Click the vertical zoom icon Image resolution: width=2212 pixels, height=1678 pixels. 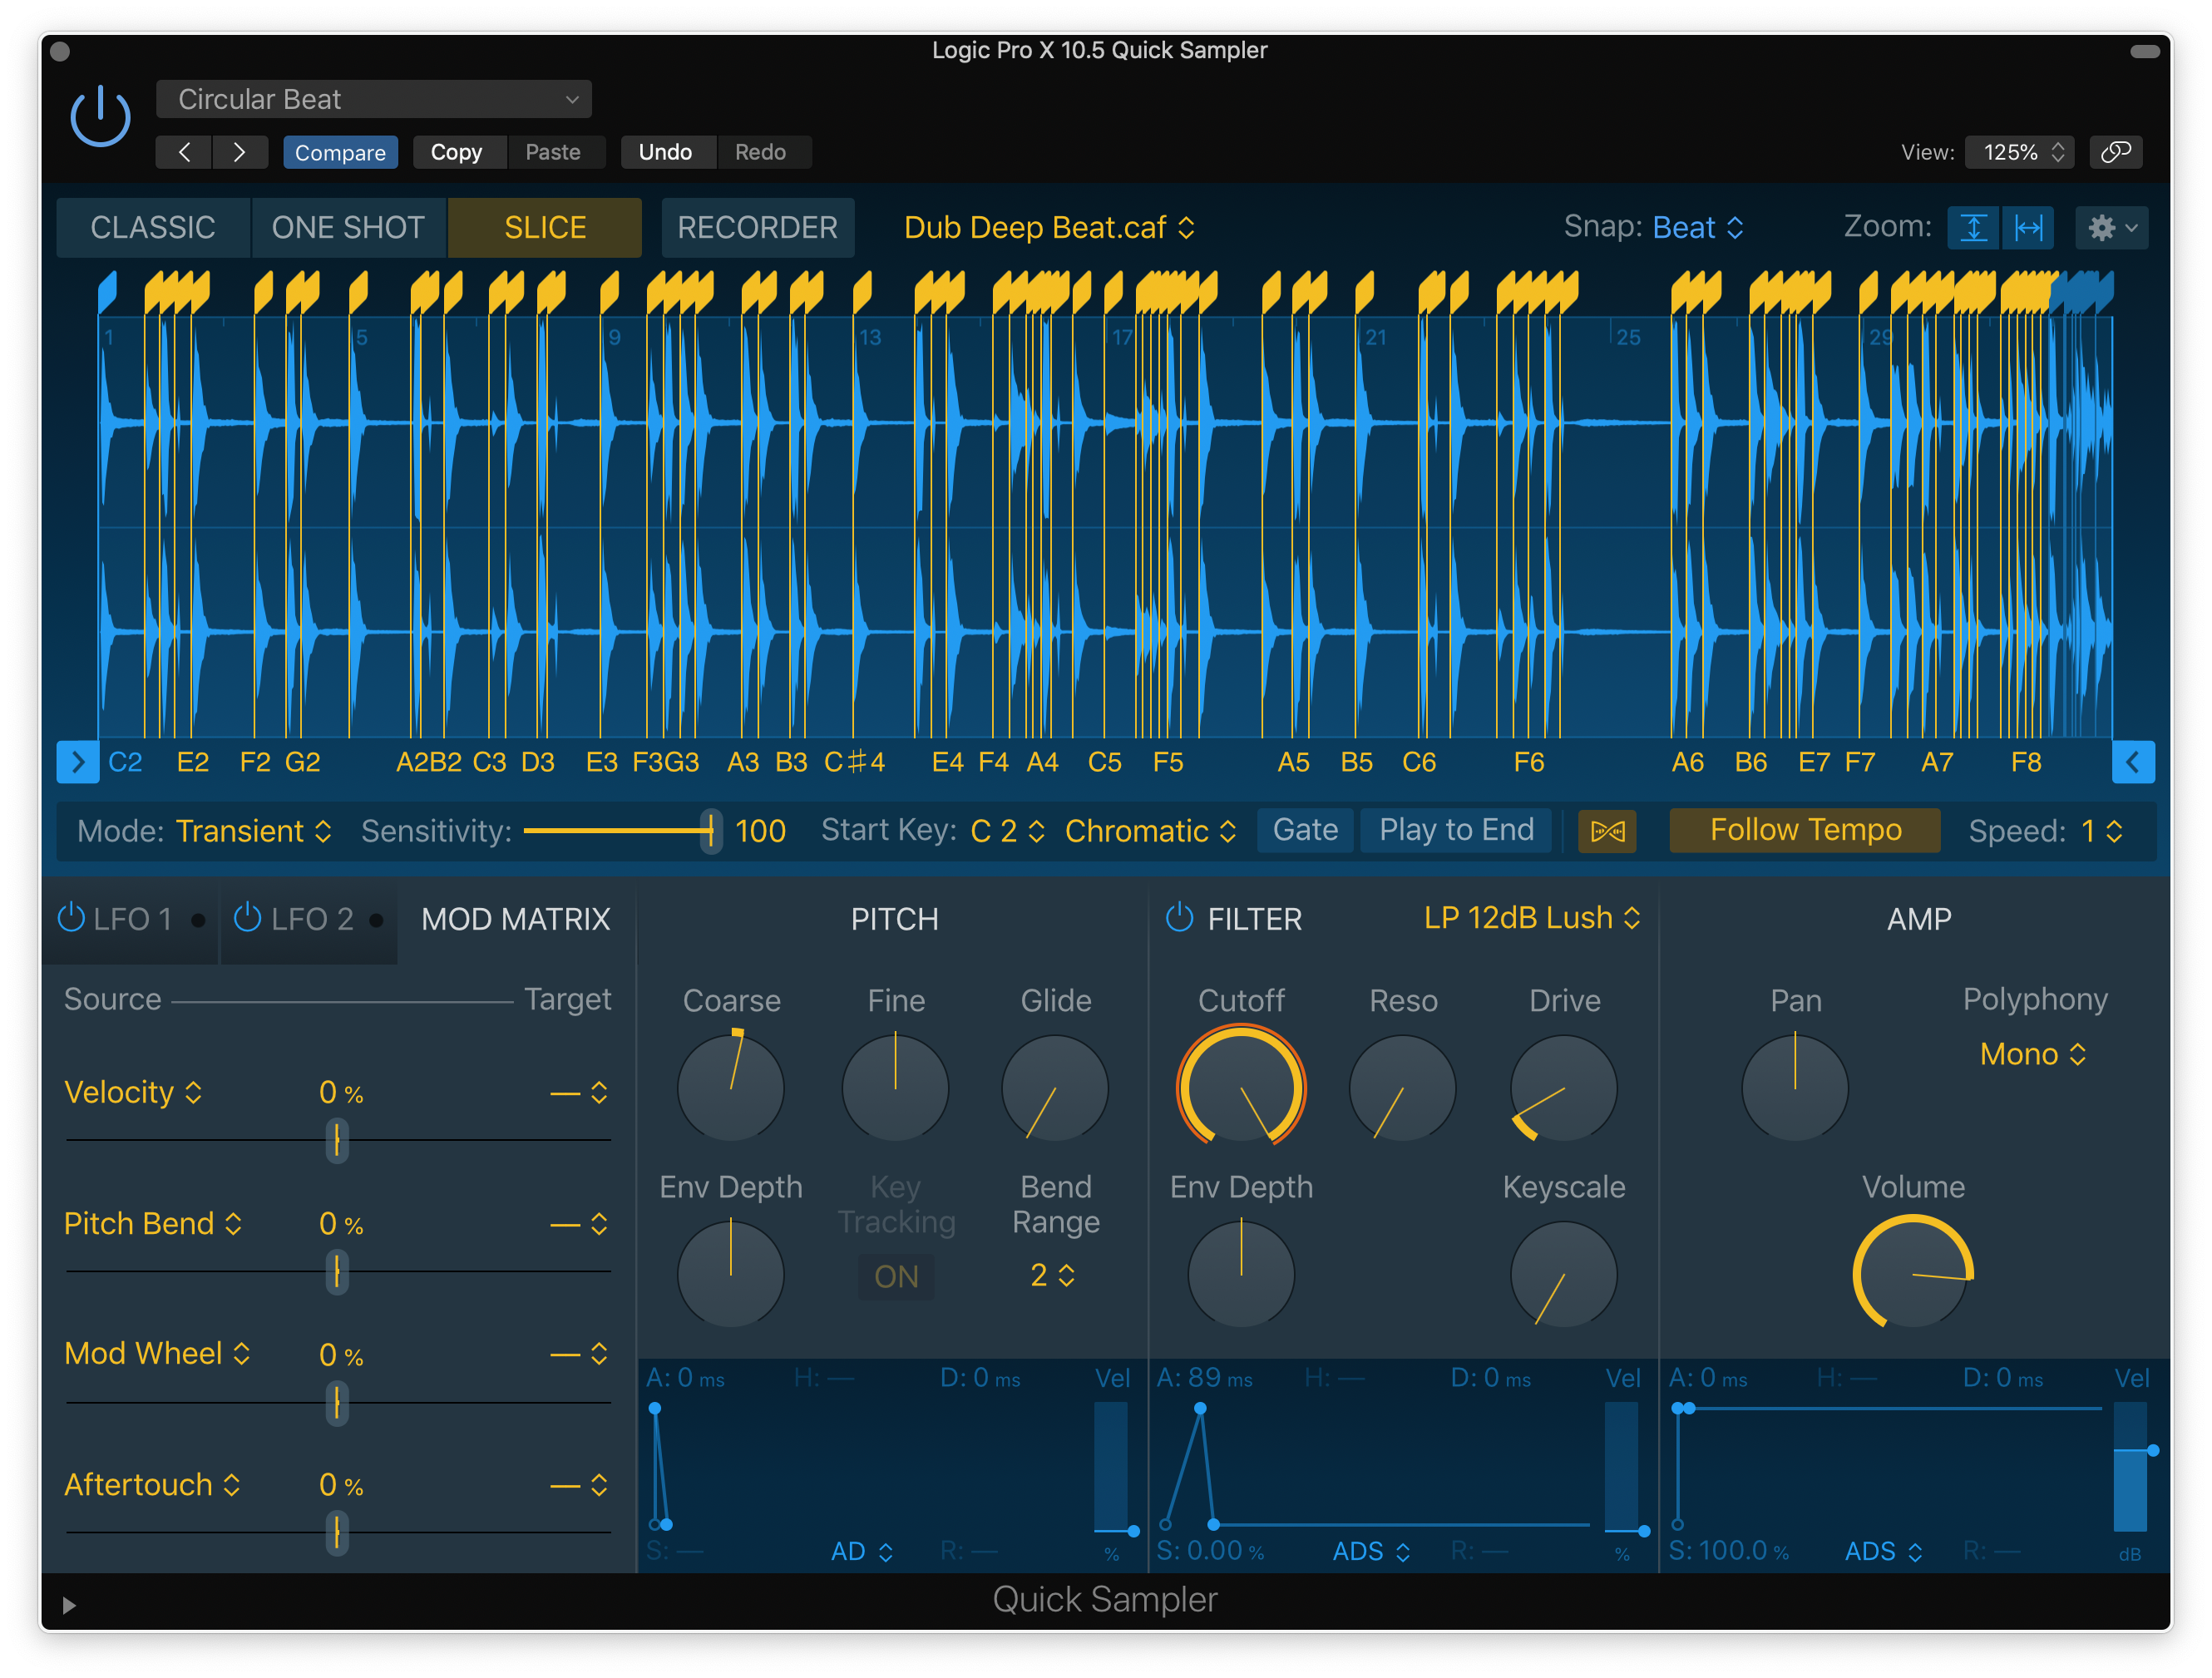pyautogui.click(x=1973, y=228)
